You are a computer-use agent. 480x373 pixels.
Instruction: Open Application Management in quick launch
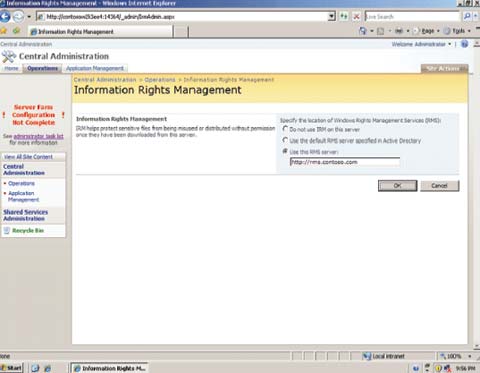point(23,196)
